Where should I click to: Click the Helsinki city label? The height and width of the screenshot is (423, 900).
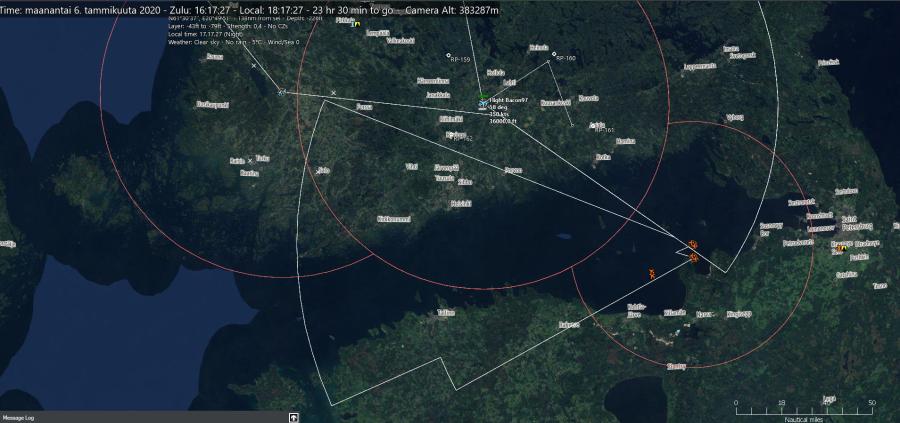click(x=461, y=203)
